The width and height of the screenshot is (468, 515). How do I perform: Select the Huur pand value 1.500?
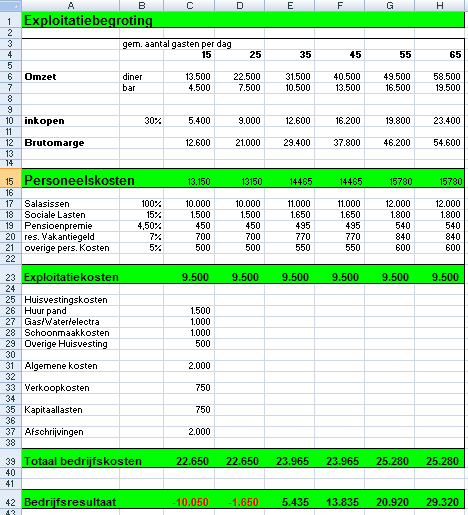(x=189, y=311)
